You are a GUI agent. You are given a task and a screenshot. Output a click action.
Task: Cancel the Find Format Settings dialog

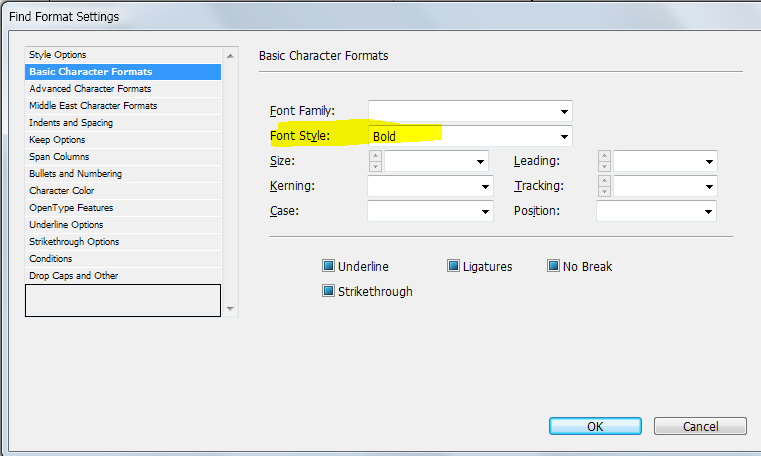(x=700, y=426)
